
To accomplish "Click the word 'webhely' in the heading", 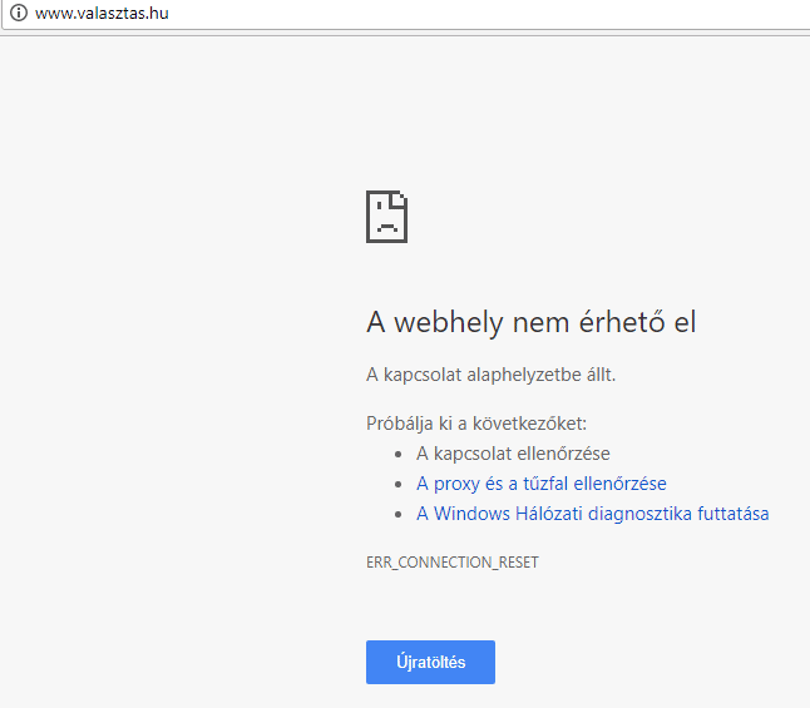I will coord(449,323).
